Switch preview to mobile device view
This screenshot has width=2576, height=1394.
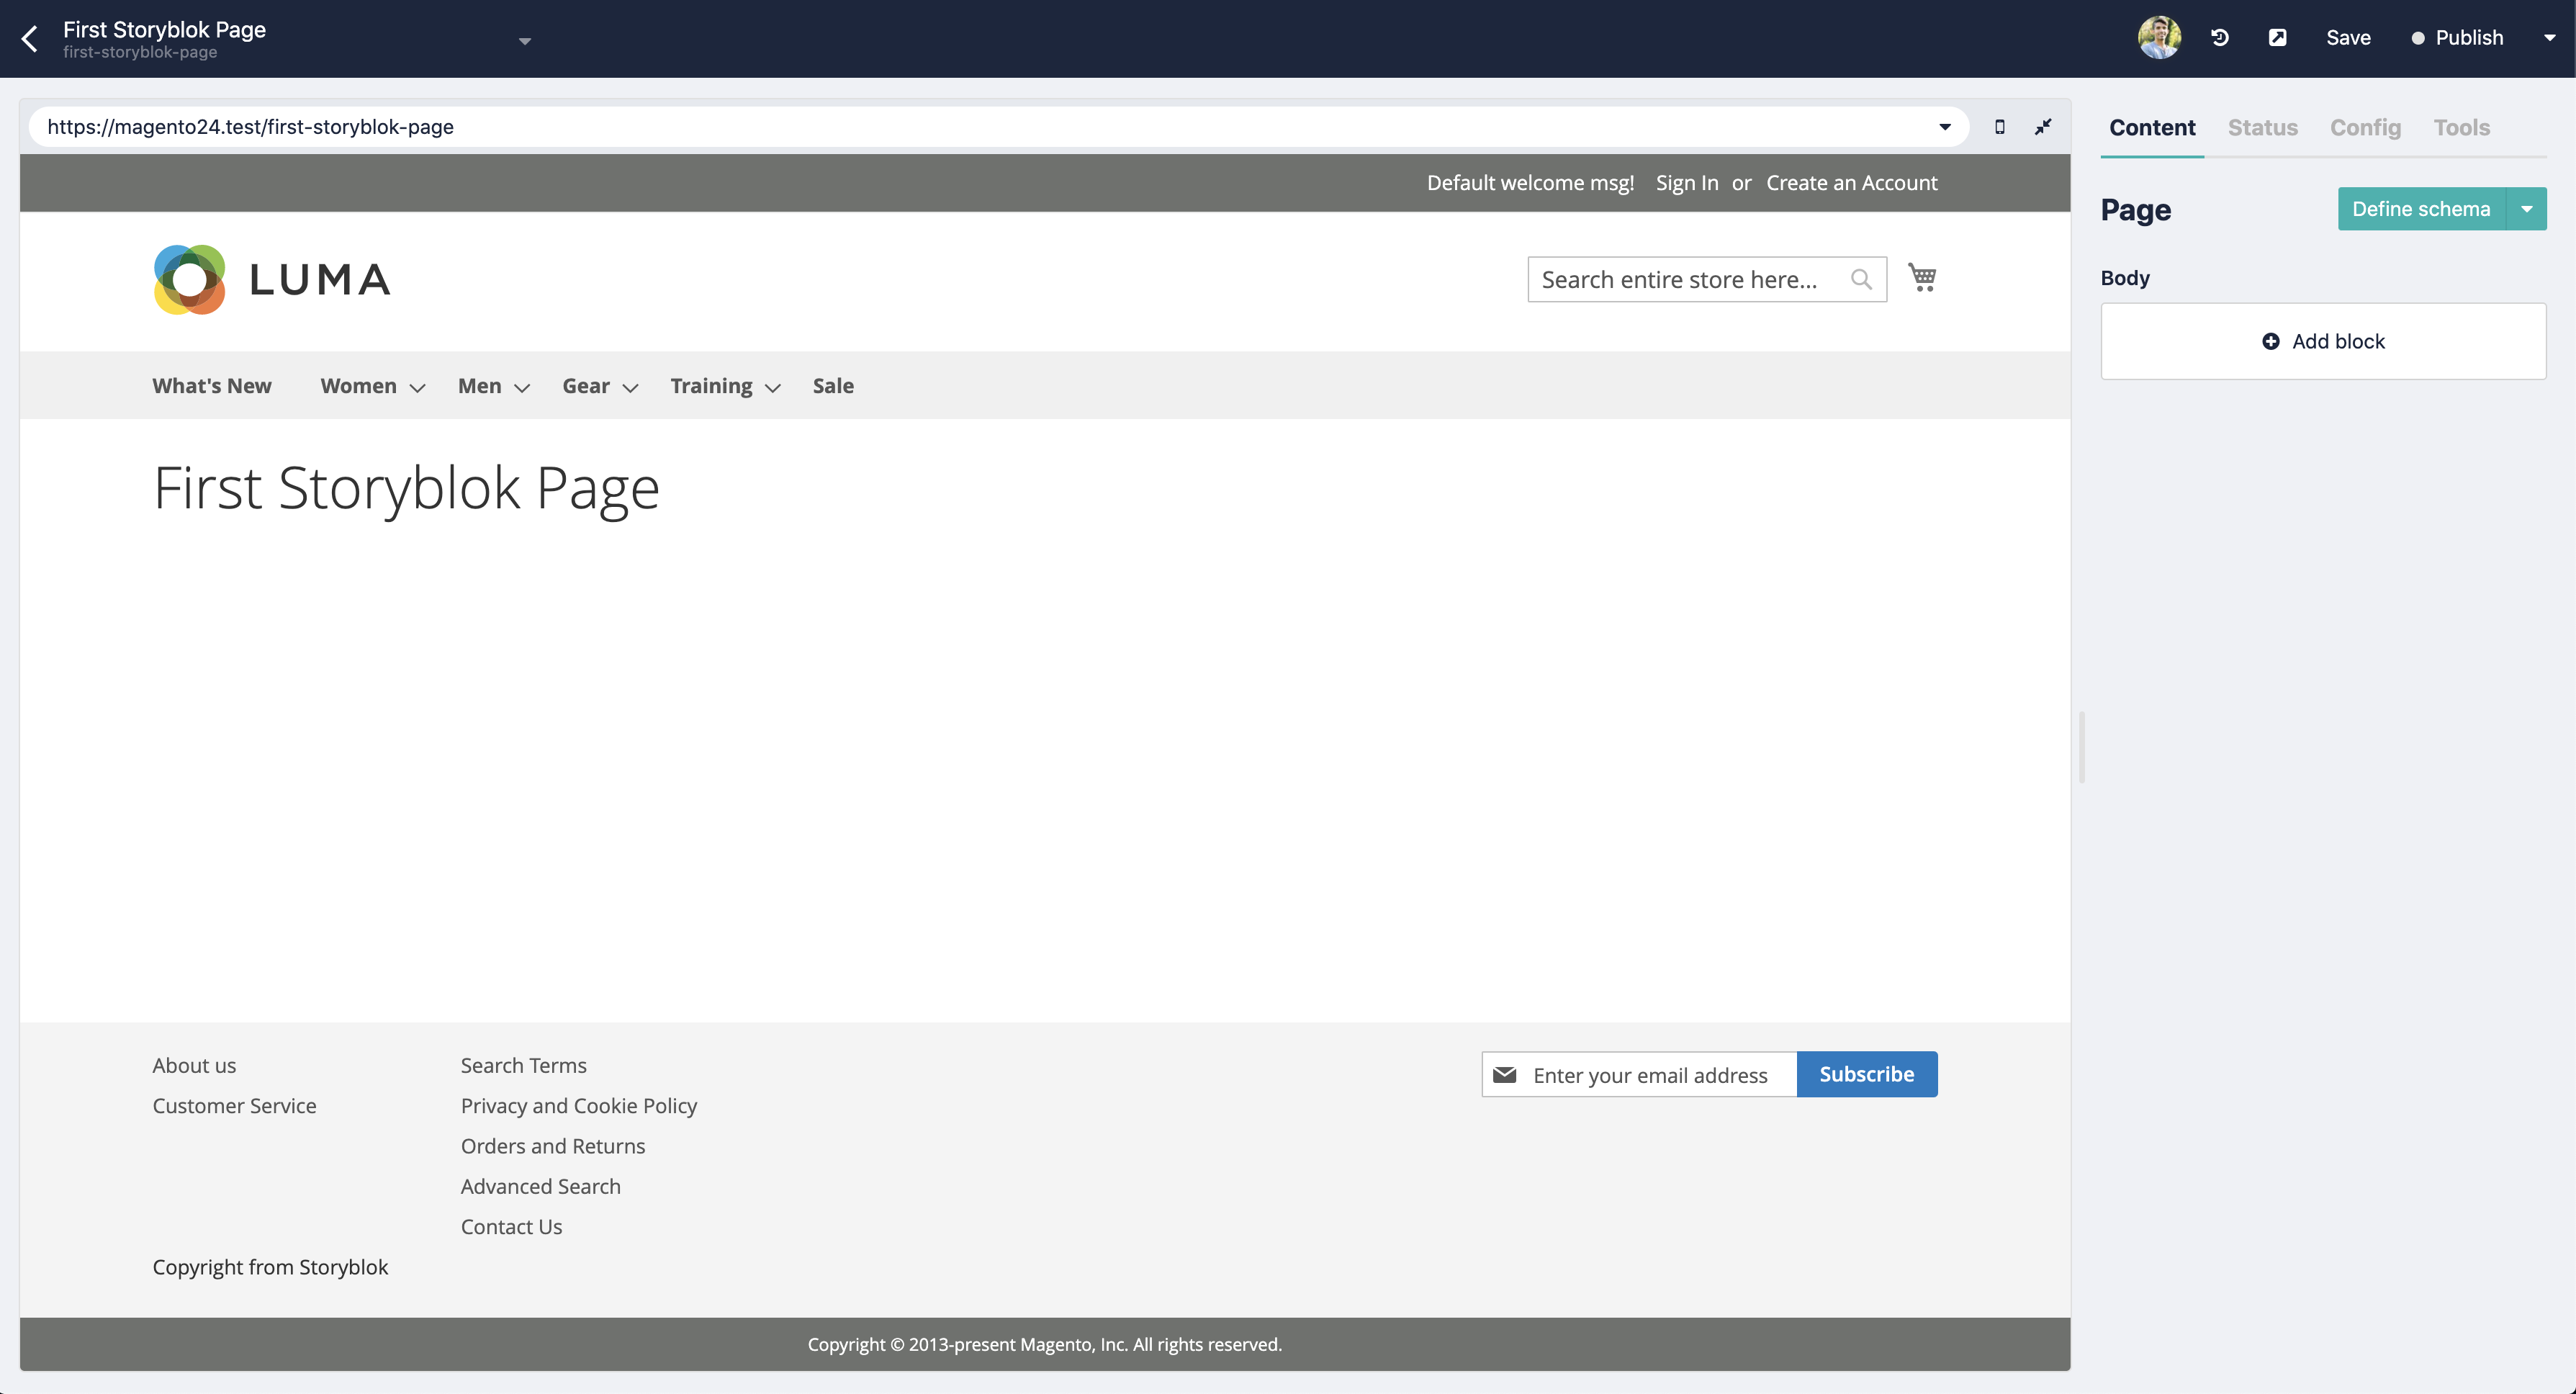[x=2000, y=127]
